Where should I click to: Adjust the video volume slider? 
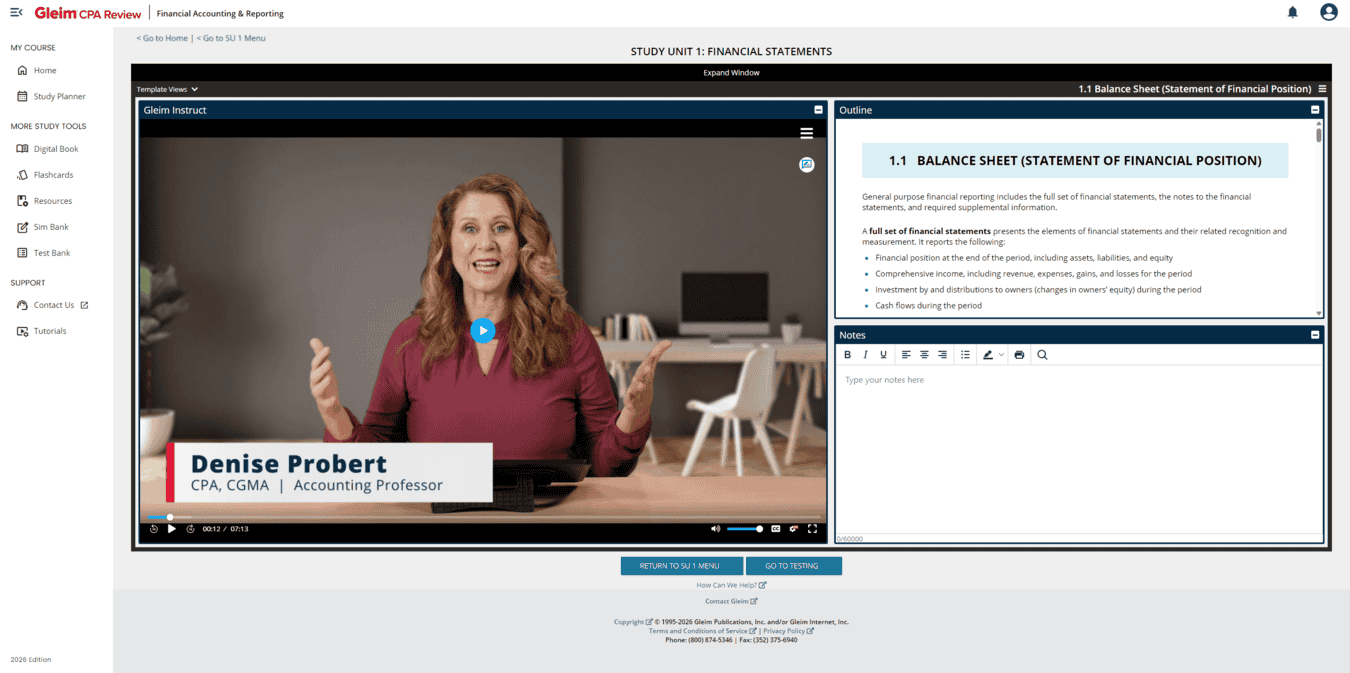click(742, 528)
